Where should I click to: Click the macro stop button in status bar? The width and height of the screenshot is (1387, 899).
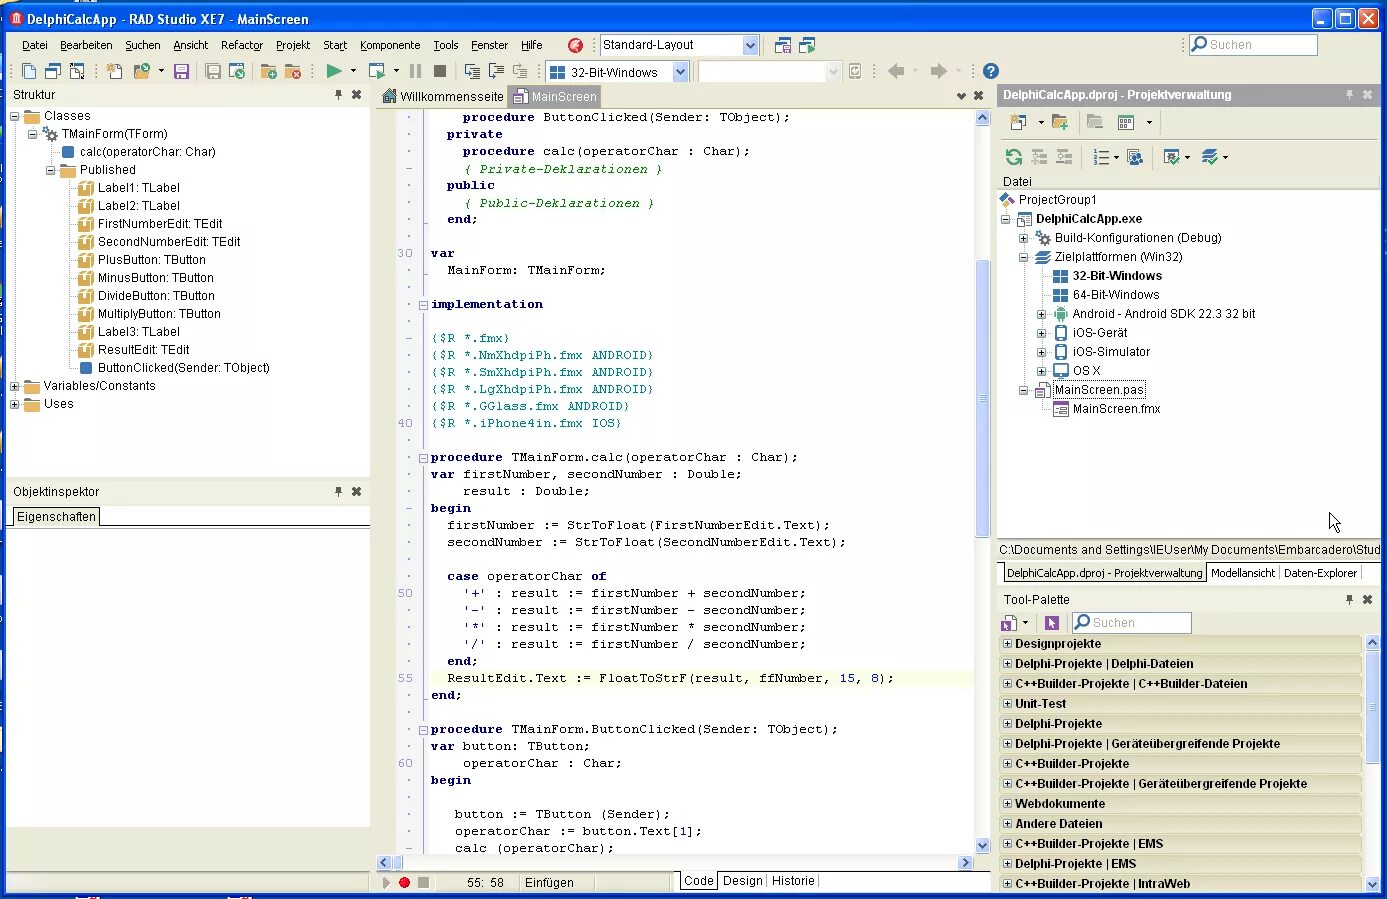click(x=423, y=882)
